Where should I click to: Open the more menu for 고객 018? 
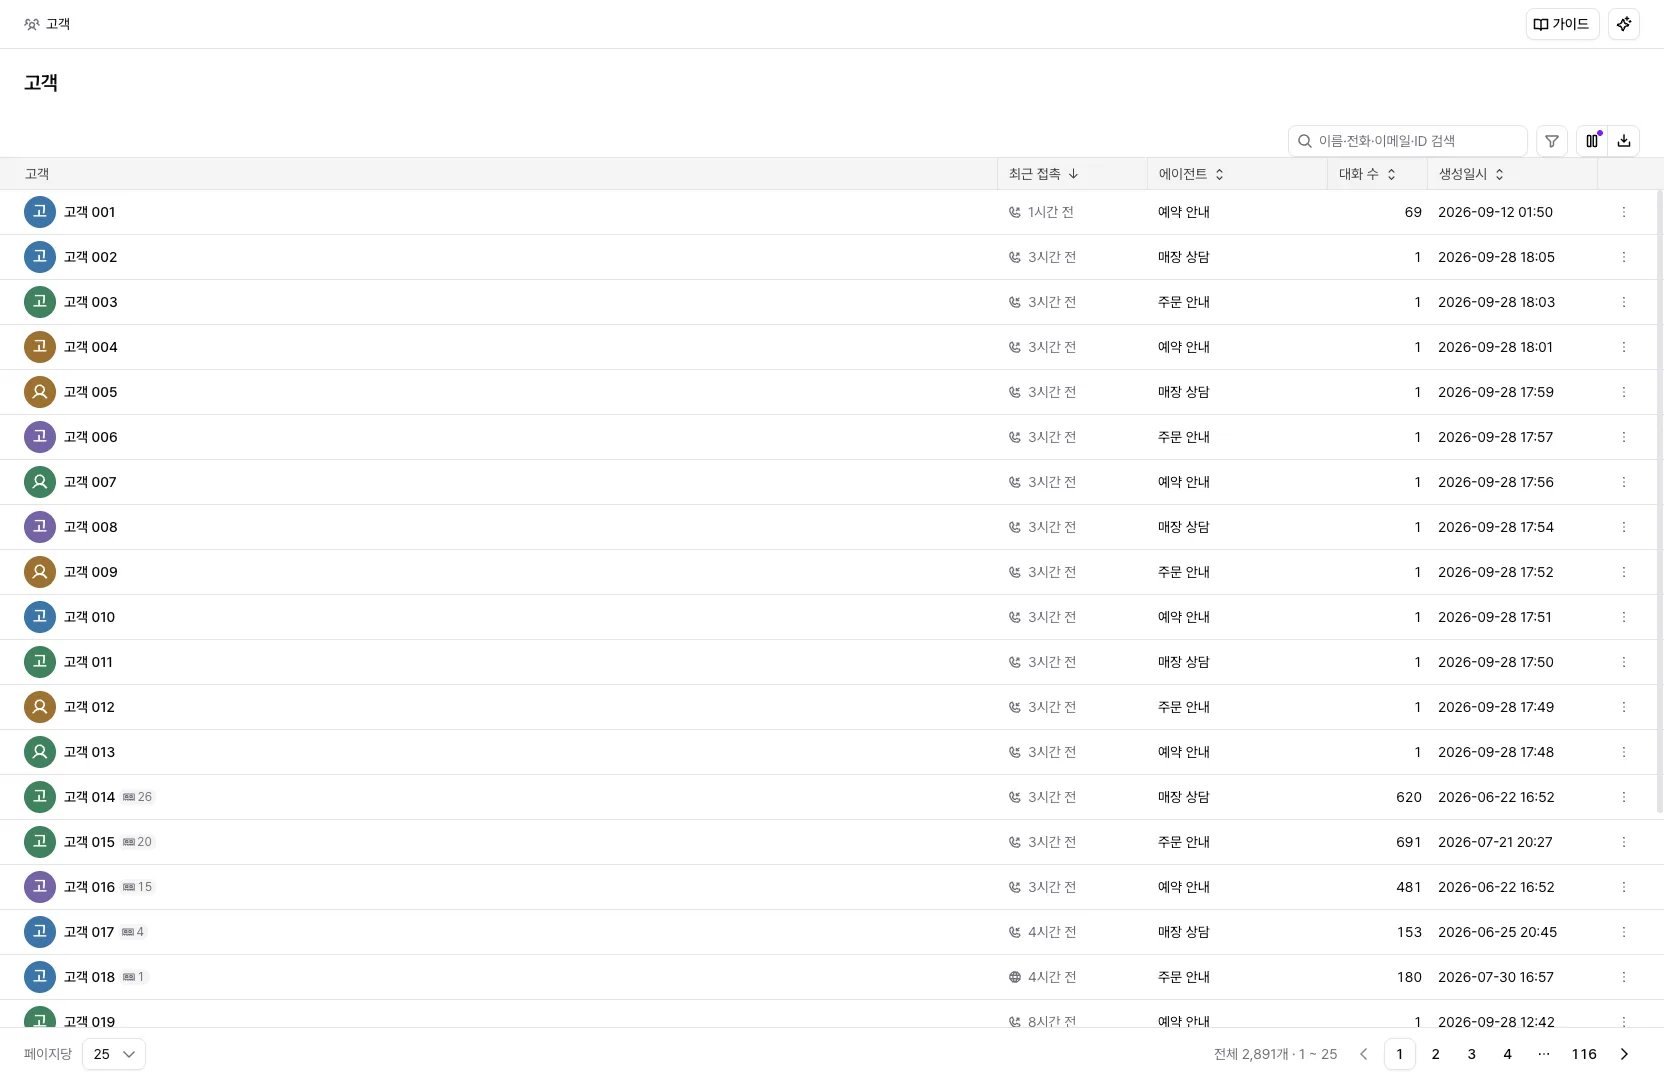pos(1624,977)
